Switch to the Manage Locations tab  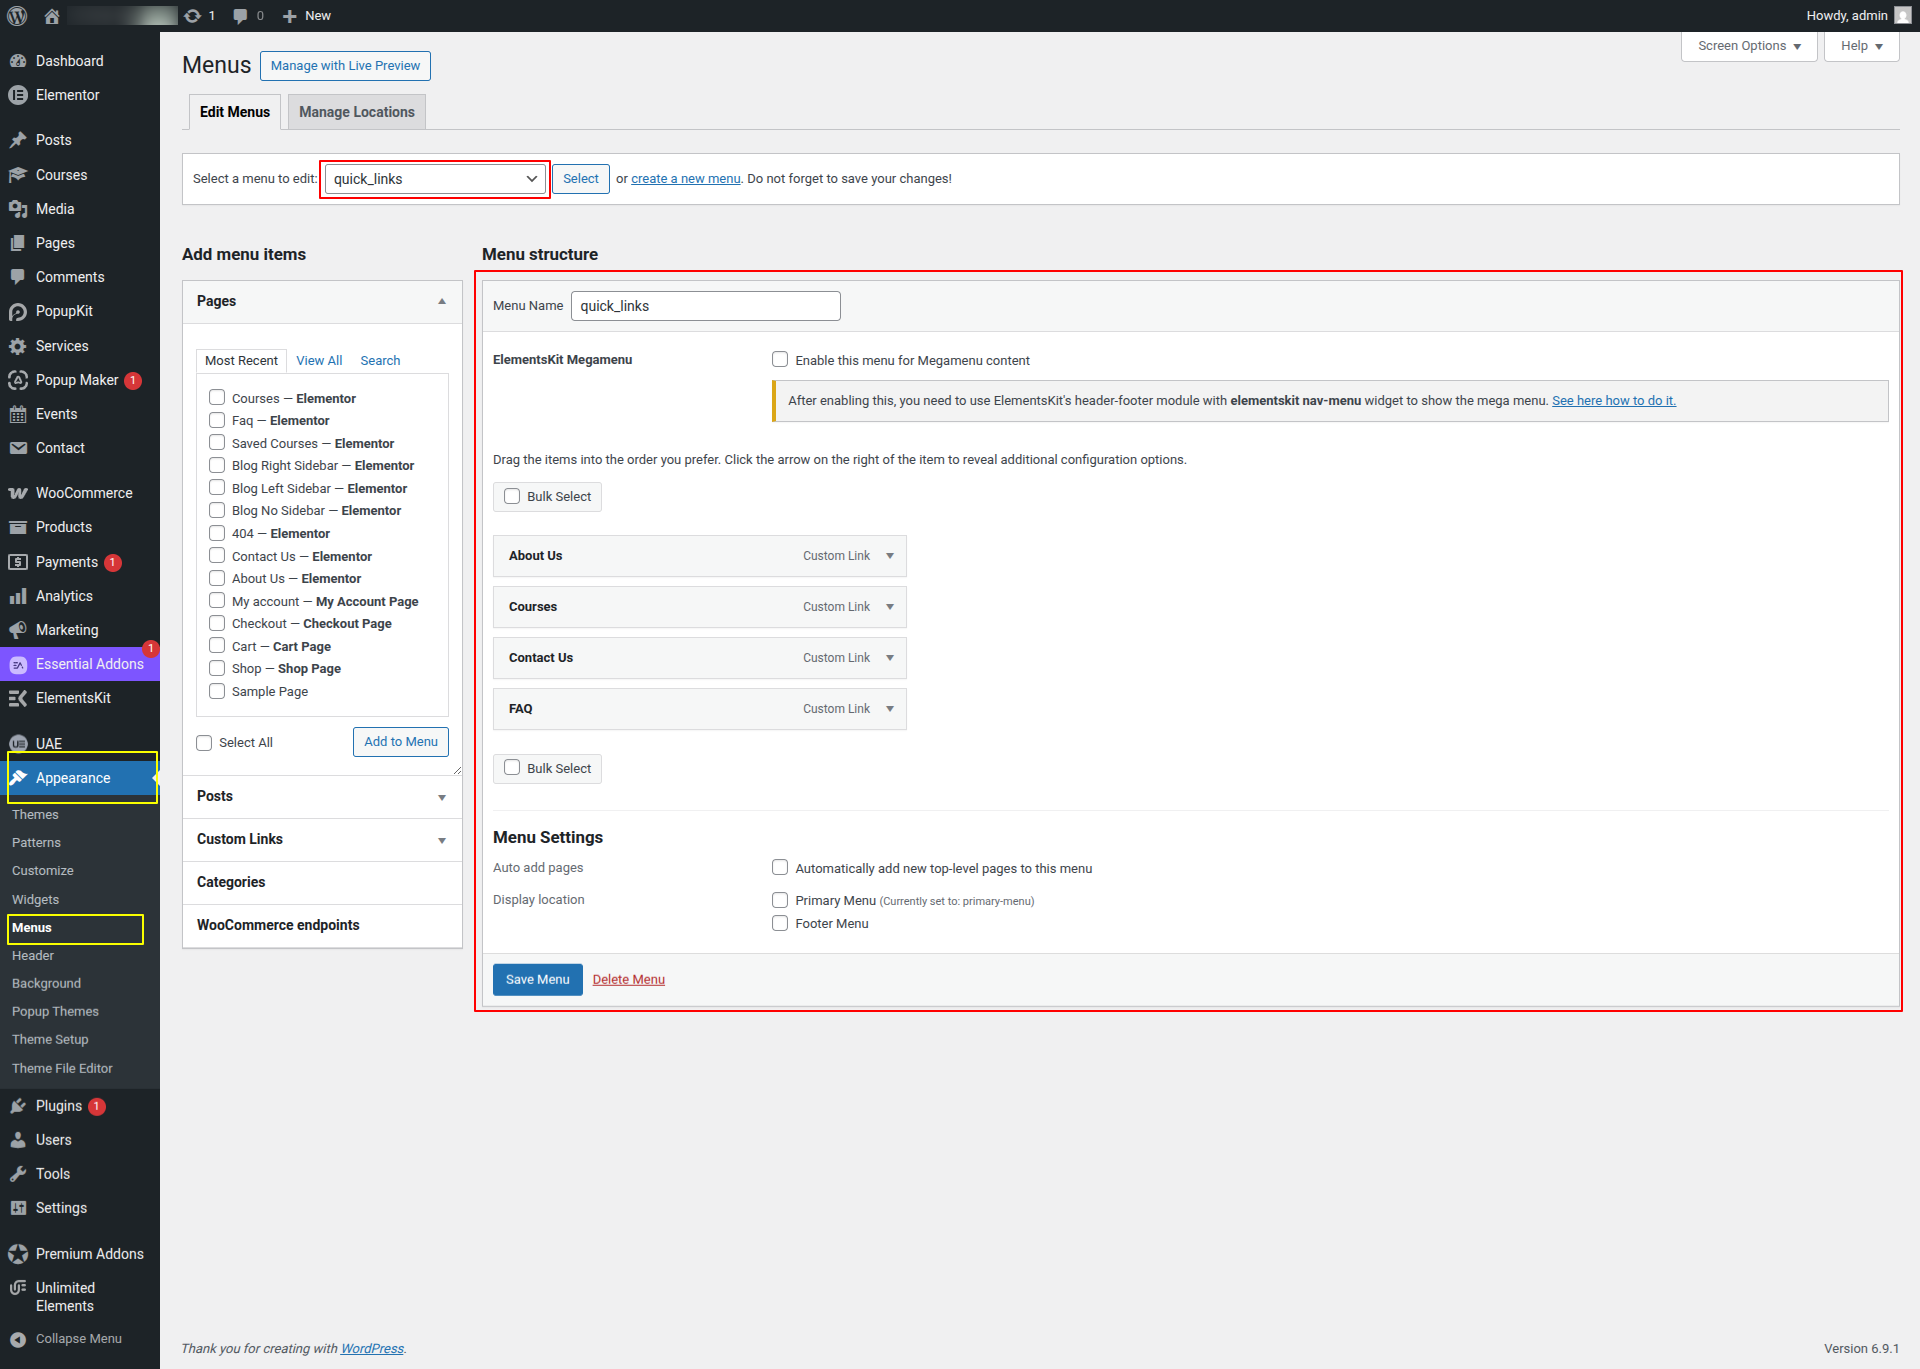click(x=356, y=112)
